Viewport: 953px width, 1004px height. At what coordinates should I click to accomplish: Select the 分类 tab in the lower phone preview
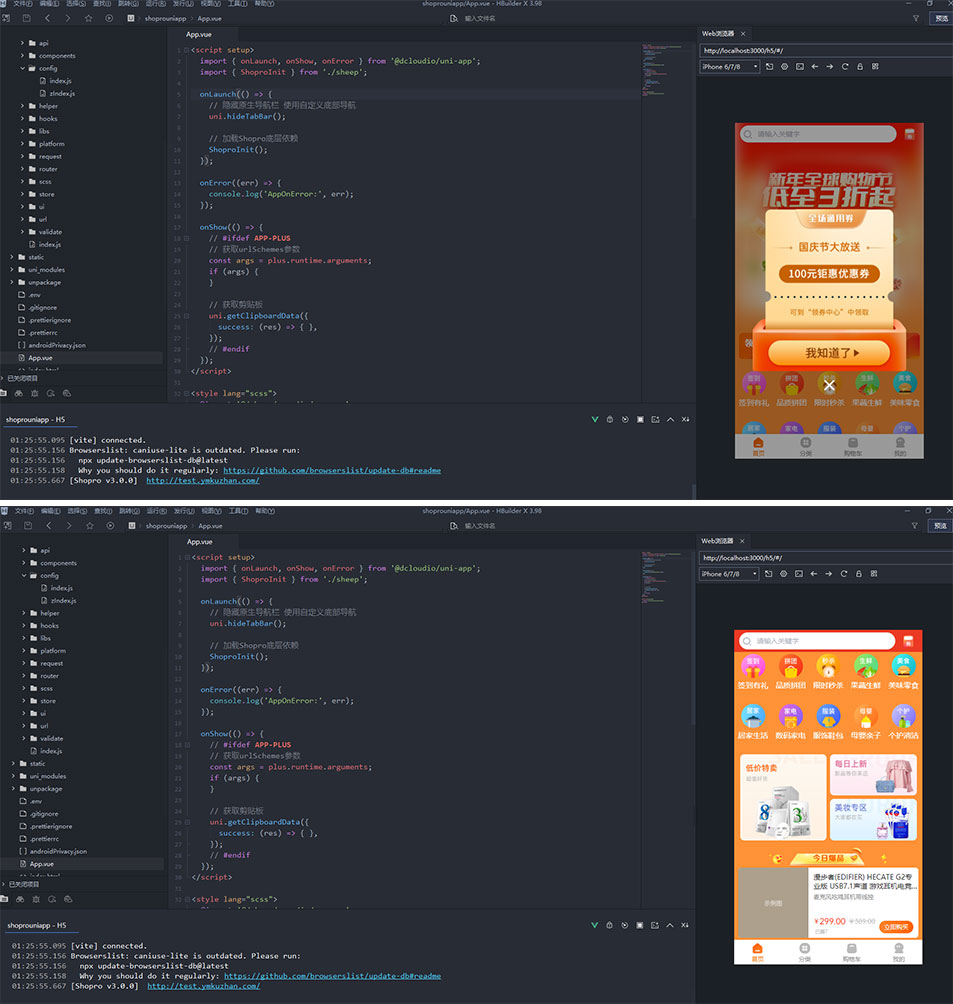click(x=805, y=952)
